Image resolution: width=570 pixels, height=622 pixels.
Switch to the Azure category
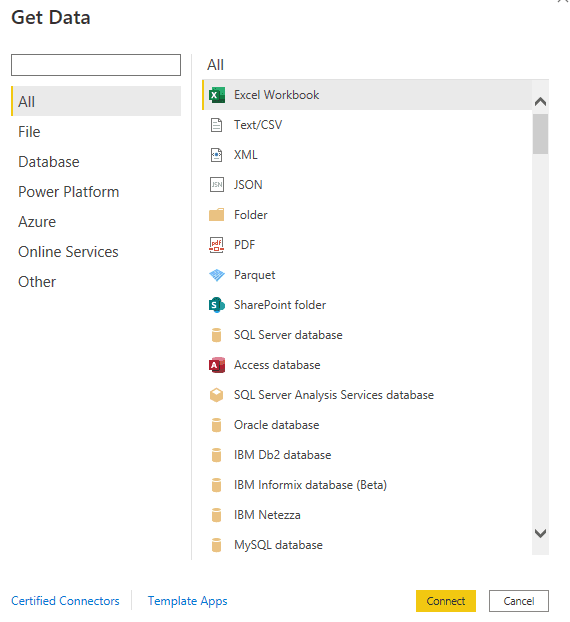click(x=96, y=222)
